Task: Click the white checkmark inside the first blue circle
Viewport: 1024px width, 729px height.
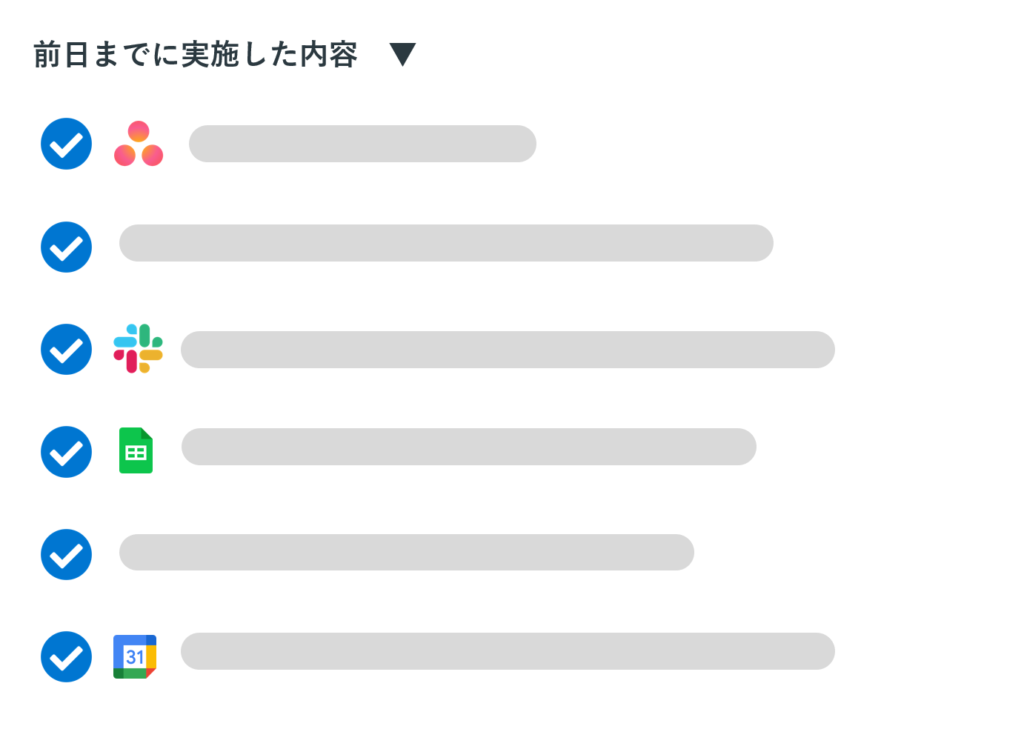Action: point(66,145)
